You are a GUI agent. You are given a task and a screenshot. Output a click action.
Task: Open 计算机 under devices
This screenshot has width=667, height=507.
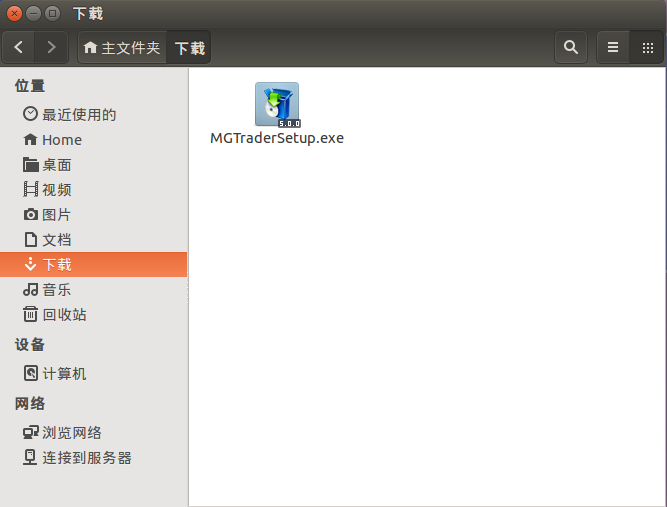pos(64,374)
